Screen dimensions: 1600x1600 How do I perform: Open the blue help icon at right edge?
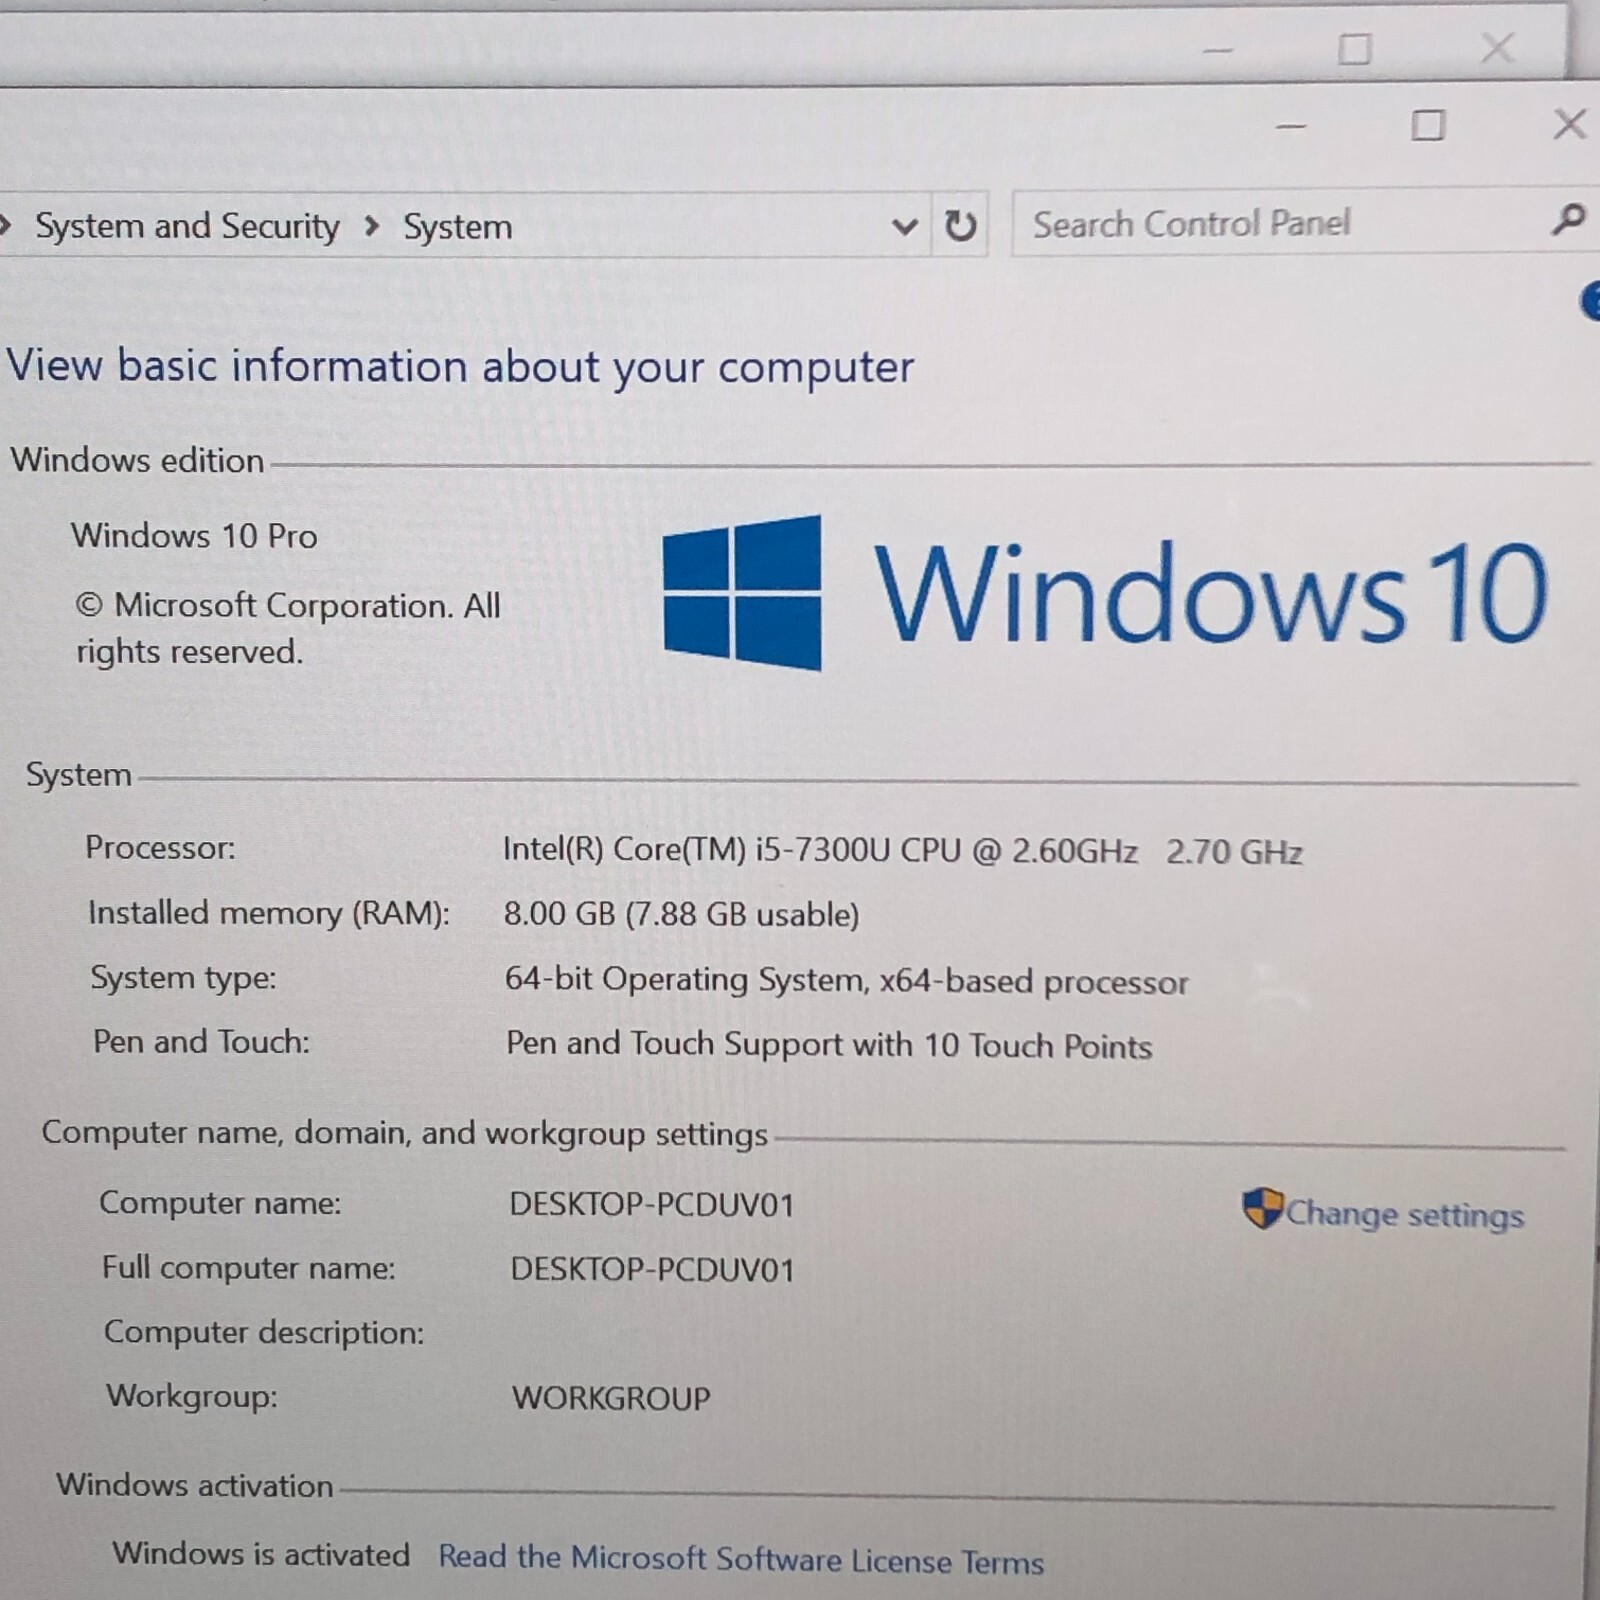pos(1590,301)
